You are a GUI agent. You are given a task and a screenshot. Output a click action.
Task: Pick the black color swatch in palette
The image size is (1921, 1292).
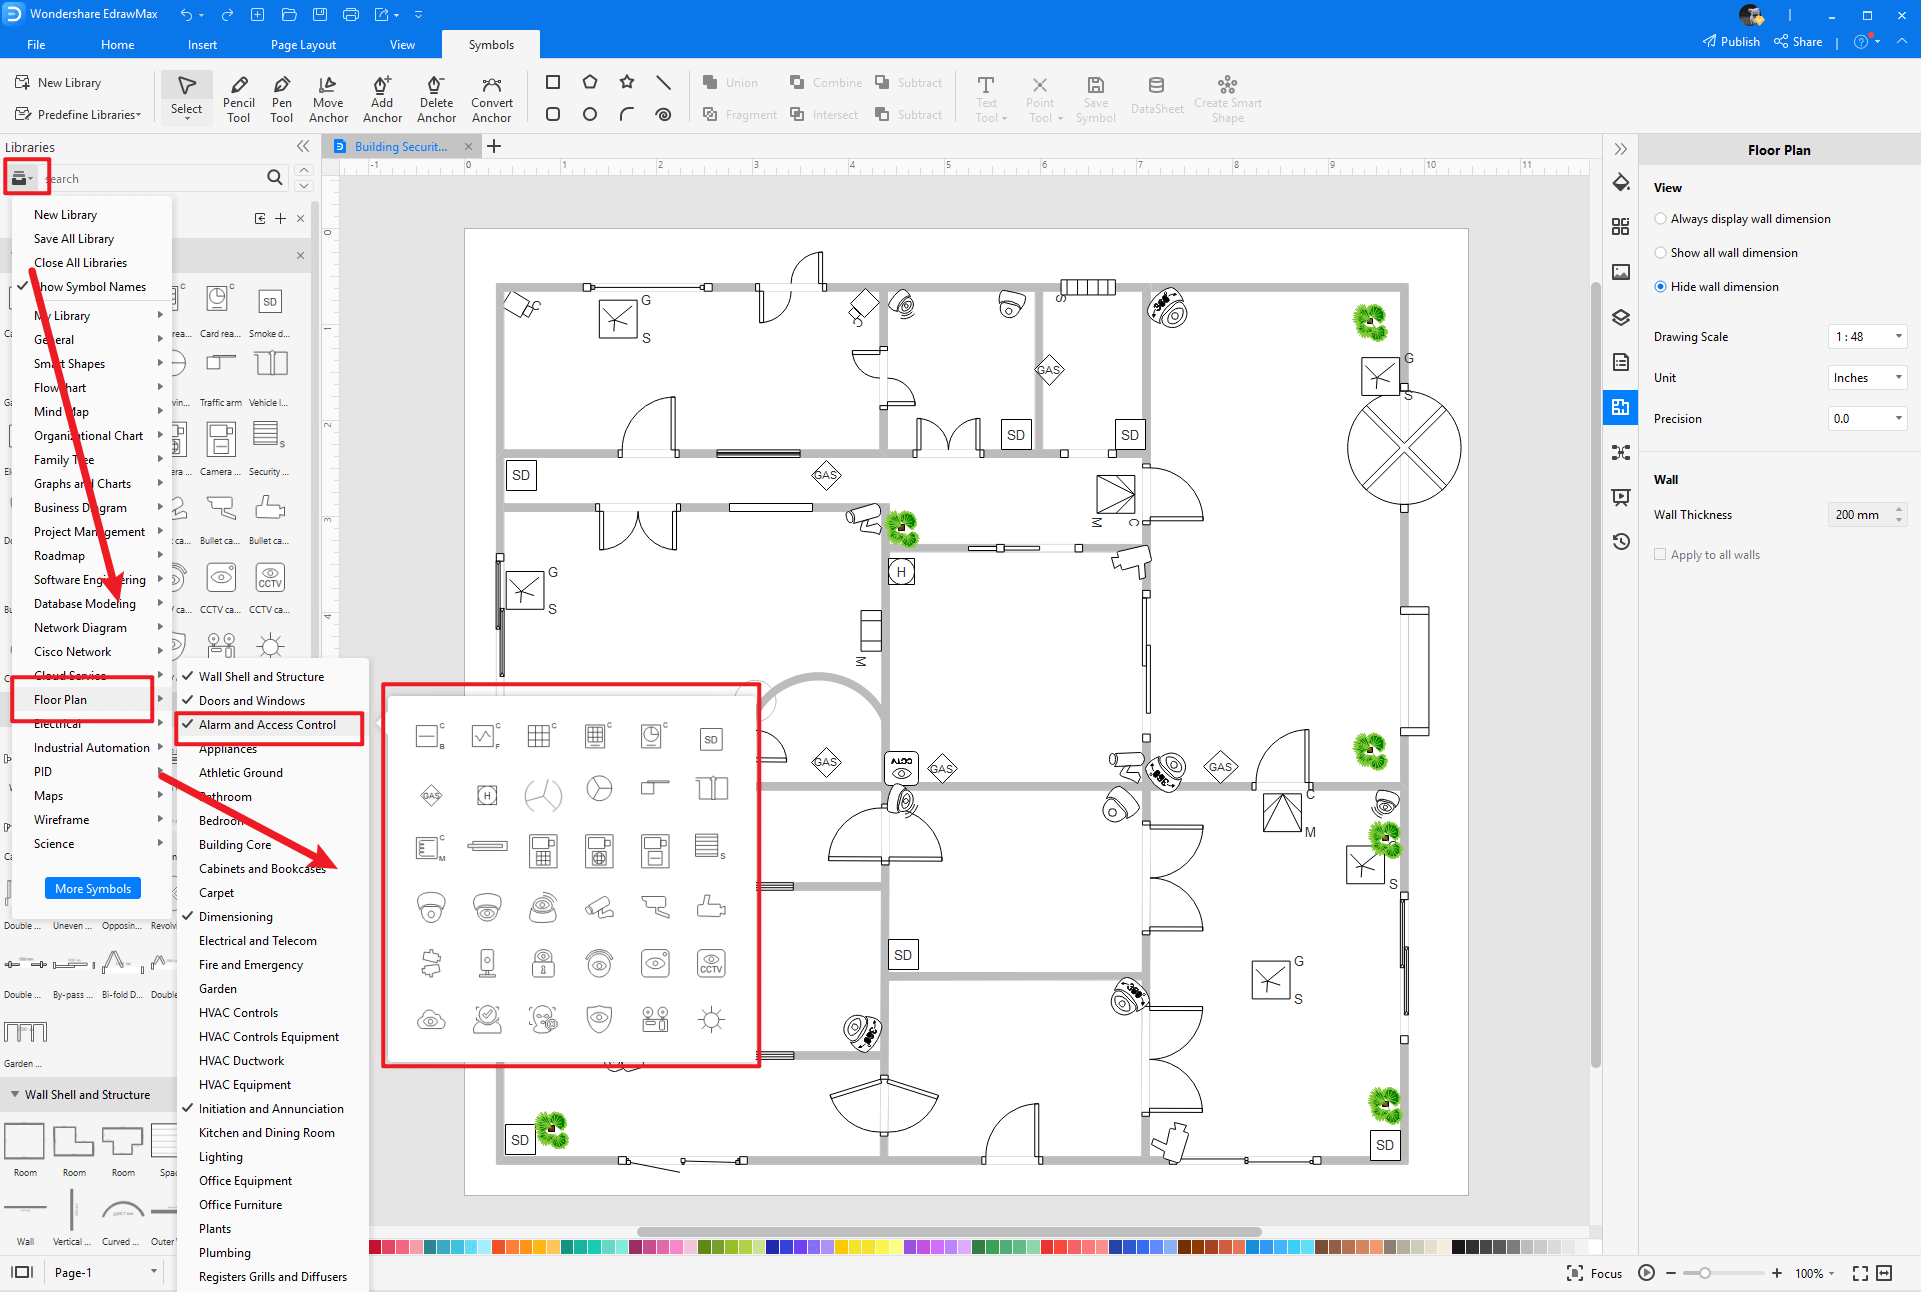tap(1459, 1247)
